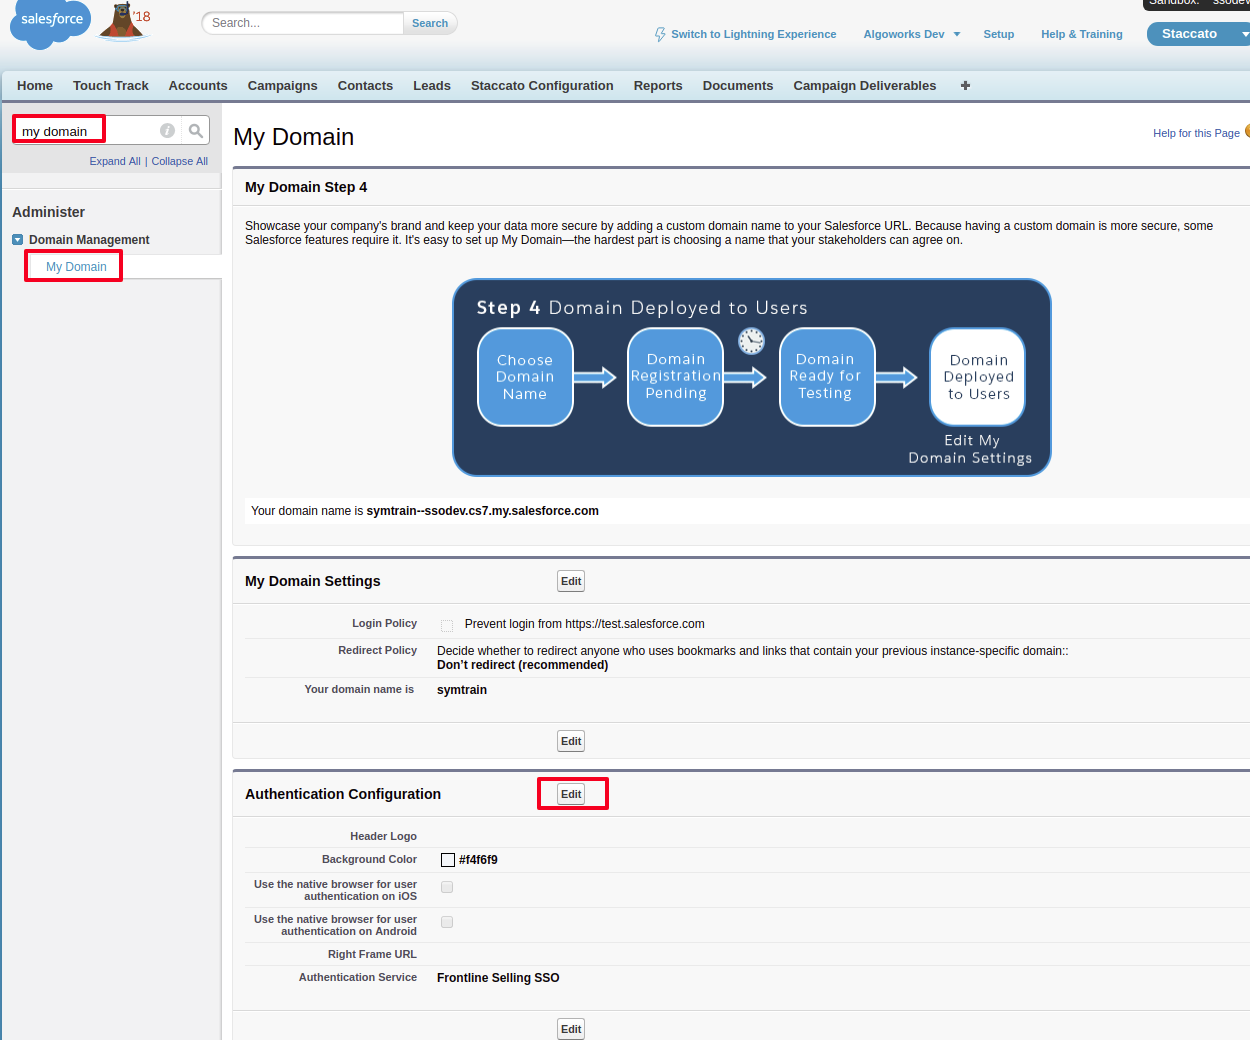Select My Domain in the sidebar
The image size is (1250, 1040).
point(76,267)
